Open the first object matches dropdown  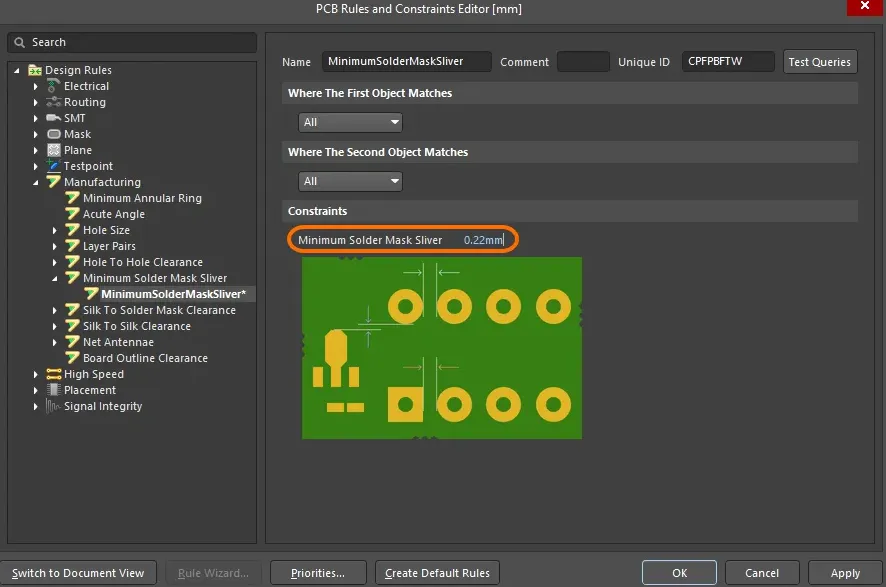click(350, 122)
